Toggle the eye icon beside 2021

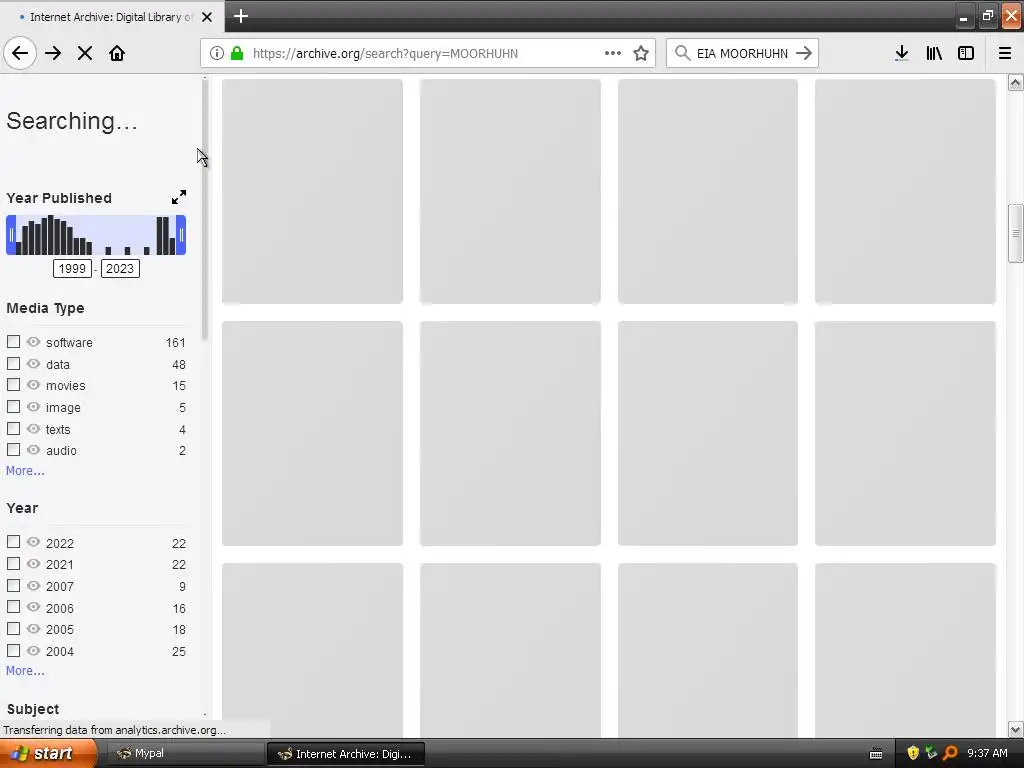click(33, 564)
